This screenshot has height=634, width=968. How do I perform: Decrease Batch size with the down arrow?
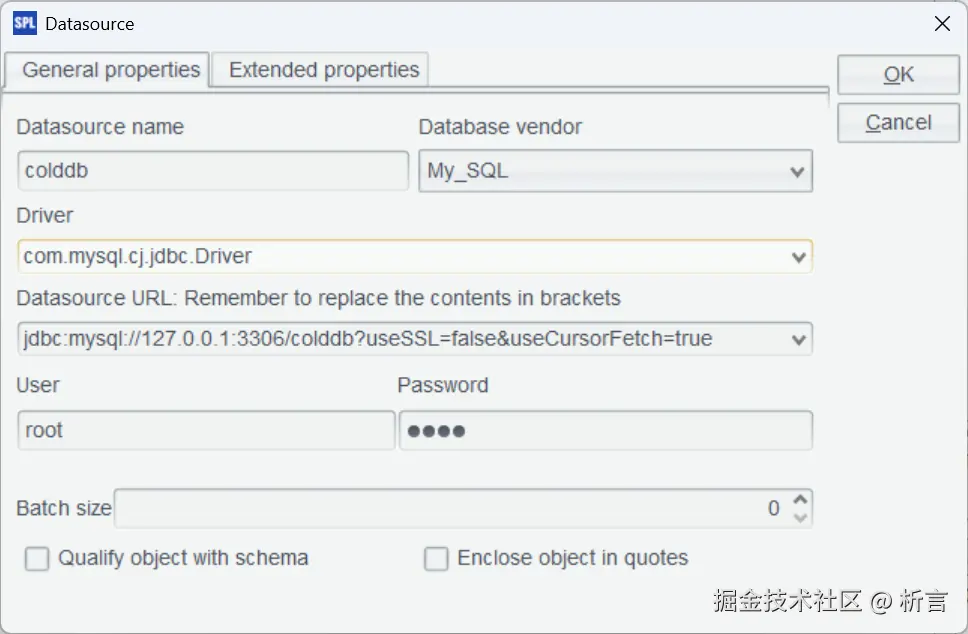point(799,517)
